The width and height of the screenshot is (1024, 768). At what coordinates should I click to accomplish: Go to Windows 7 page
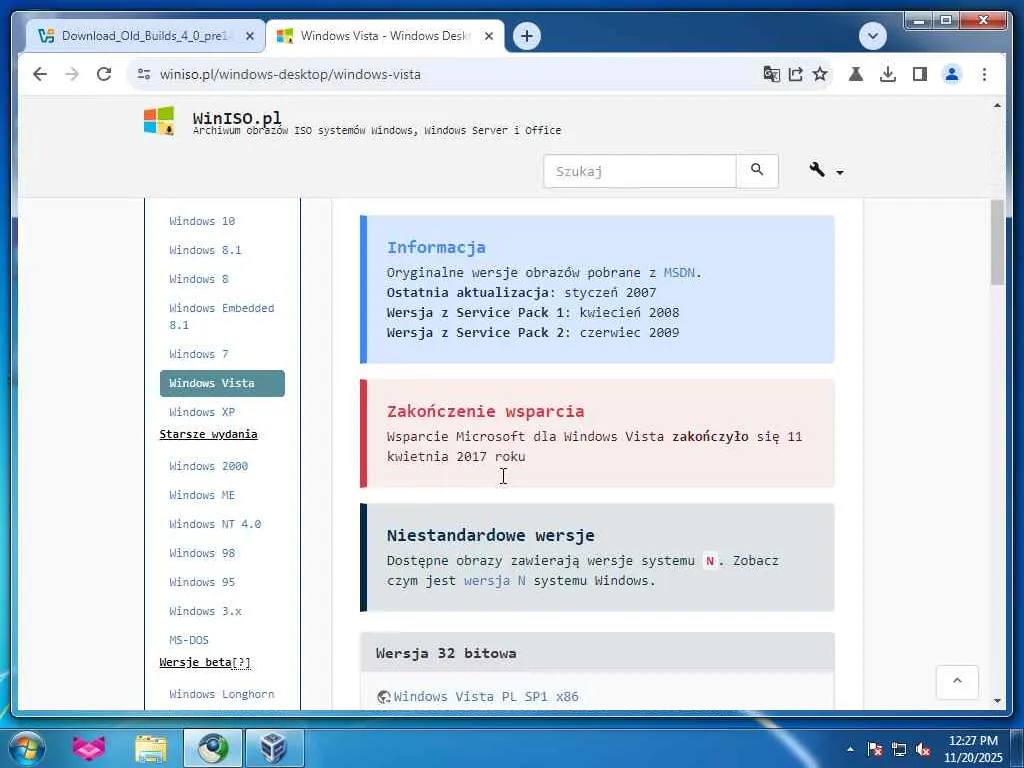[199, 354]
